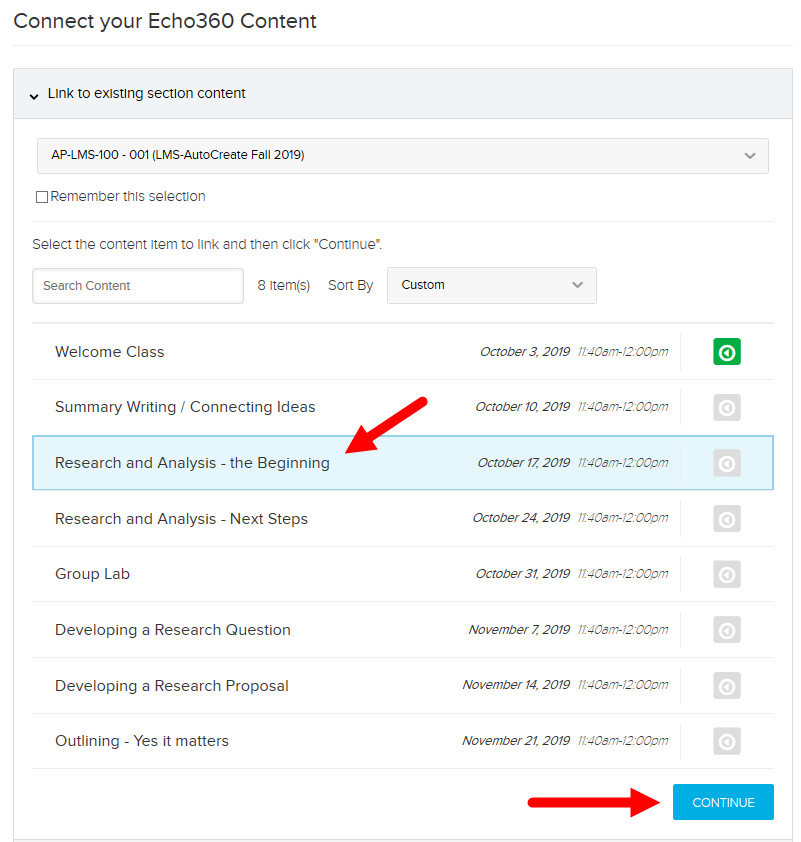Click the October 10, 2019 date

pyautogui.click(x=522, y=407)
